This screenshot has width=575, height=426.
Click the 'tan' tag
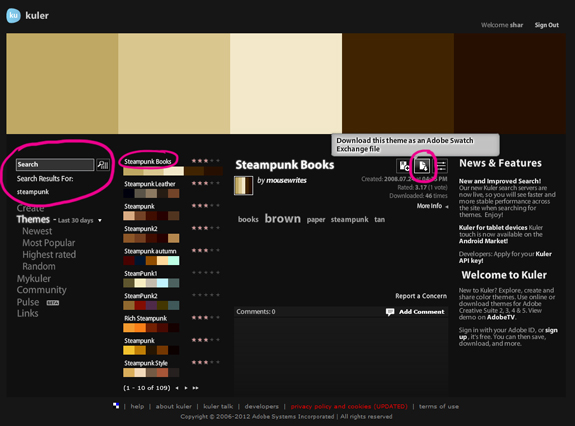(x=380, y=219)
